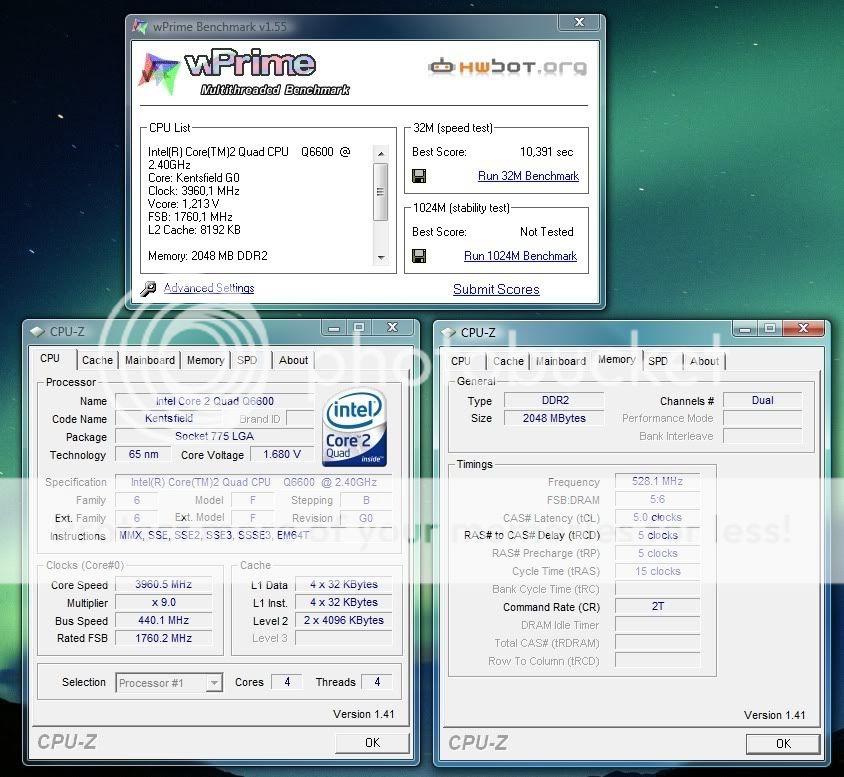844x777 pixels.
Task: Click OK in the right CPU-Z window
Action: pyautogui.click(x=783, y=744)
